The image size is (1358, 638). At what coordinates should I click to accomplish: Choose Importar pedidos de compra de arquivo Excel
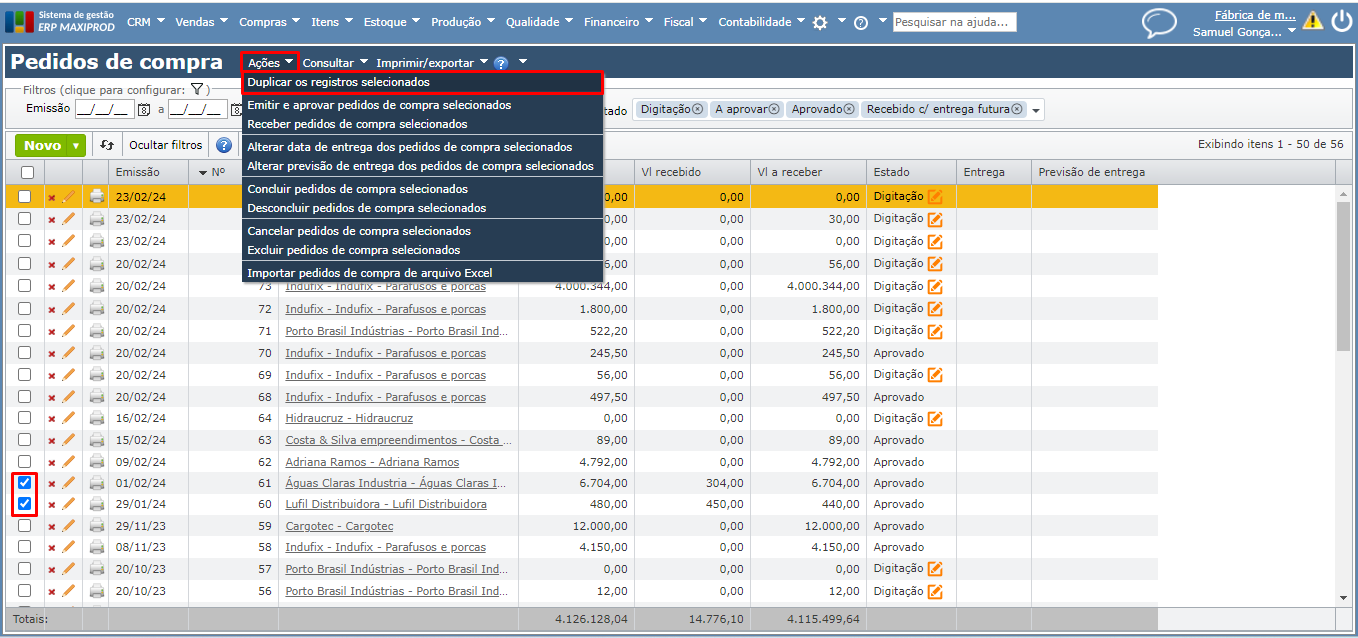[x=369, y=273]
